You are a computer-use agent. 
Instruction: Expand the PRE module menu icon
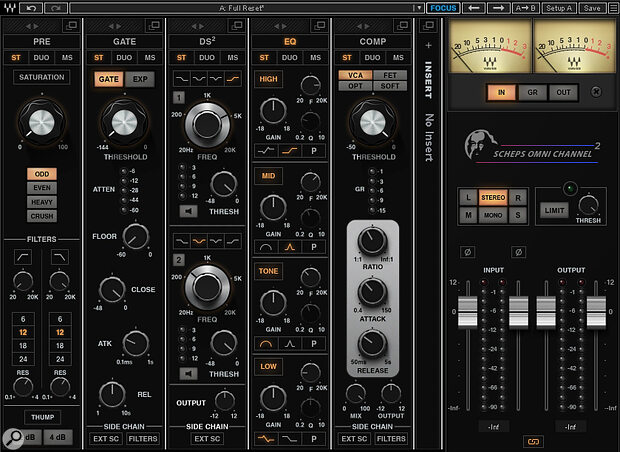click(x=69, y=24)
